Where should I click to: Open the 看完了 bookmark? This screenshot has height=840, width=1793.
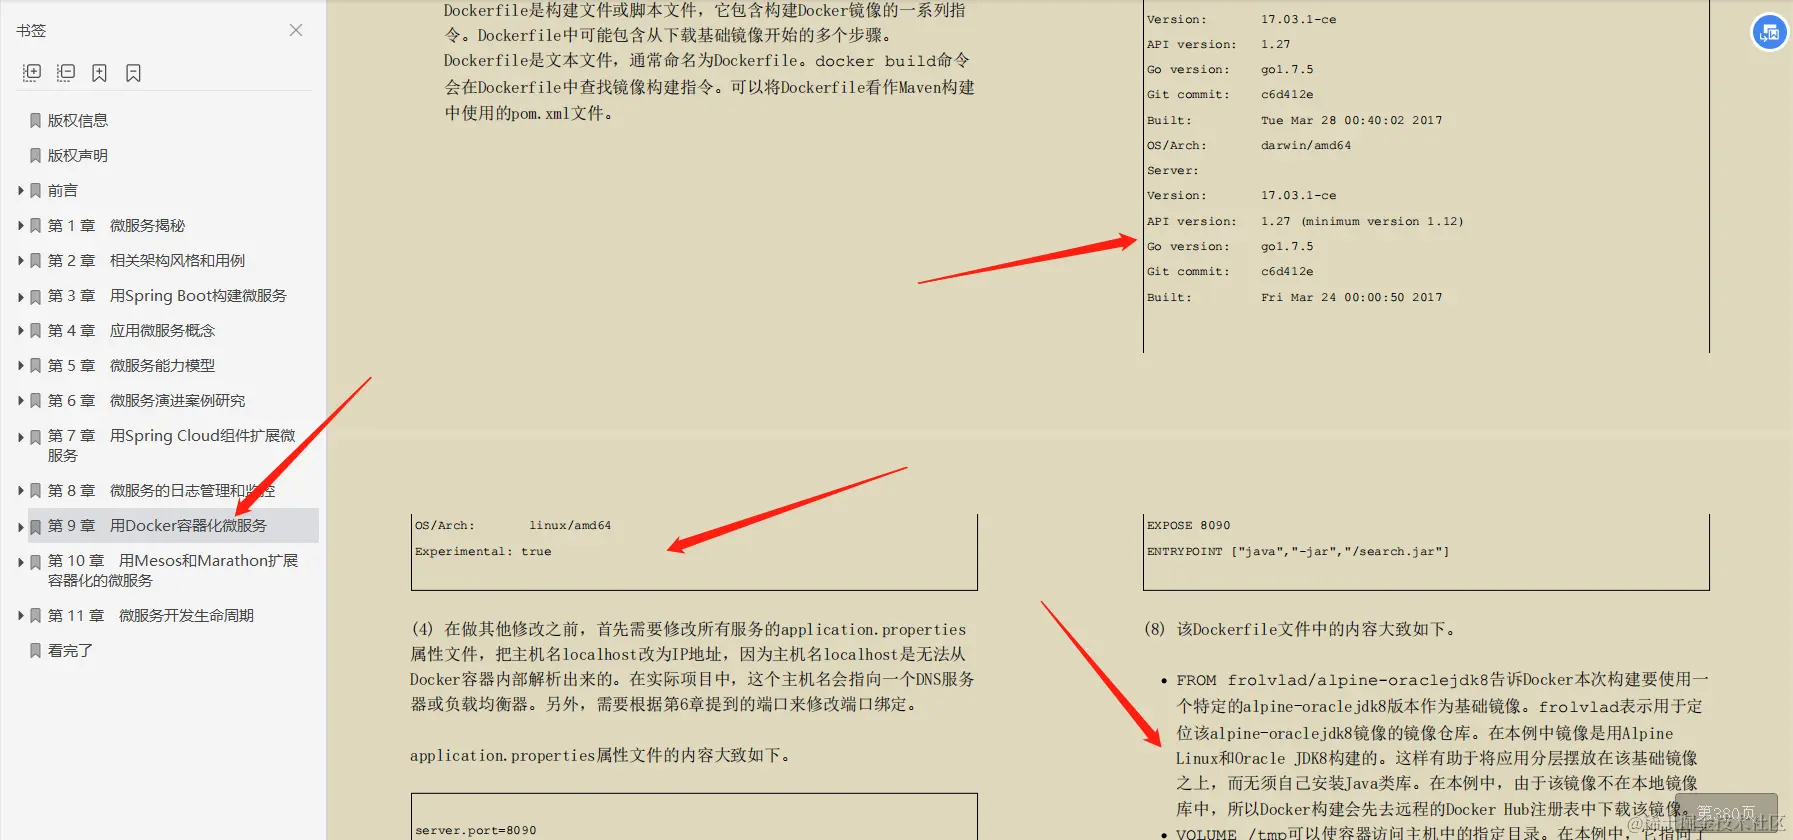tap(70, 650)
